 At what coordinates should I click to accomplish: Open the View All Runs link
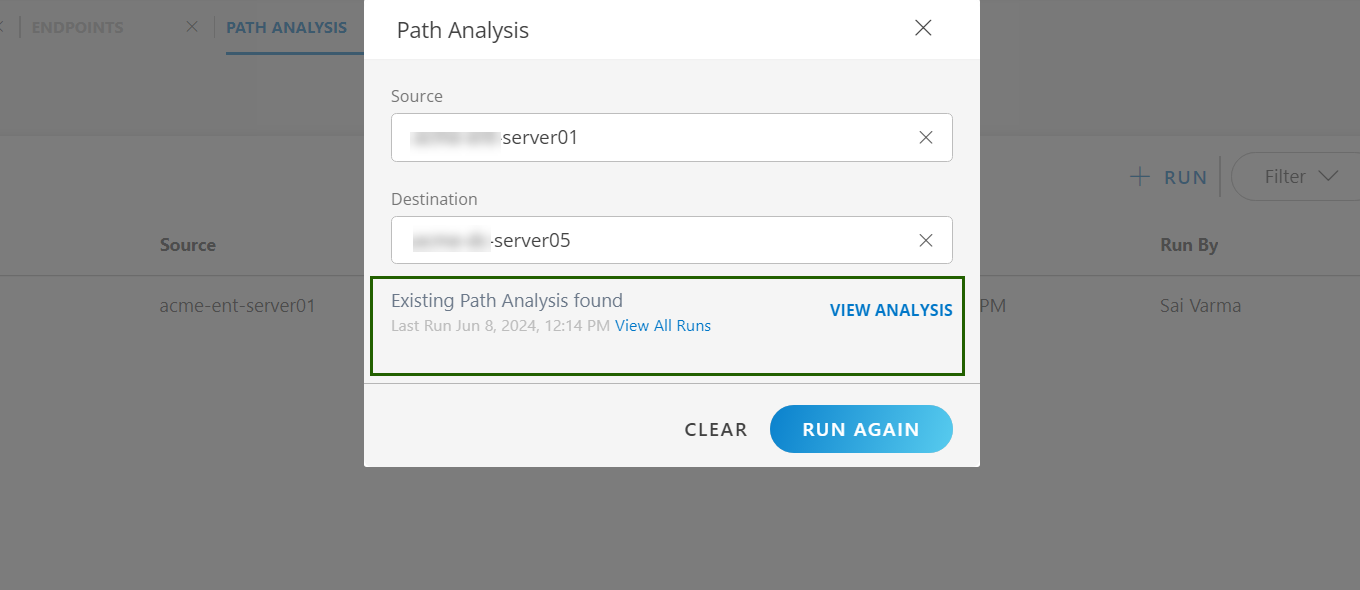pyautogui.click(x=663, y=325)
